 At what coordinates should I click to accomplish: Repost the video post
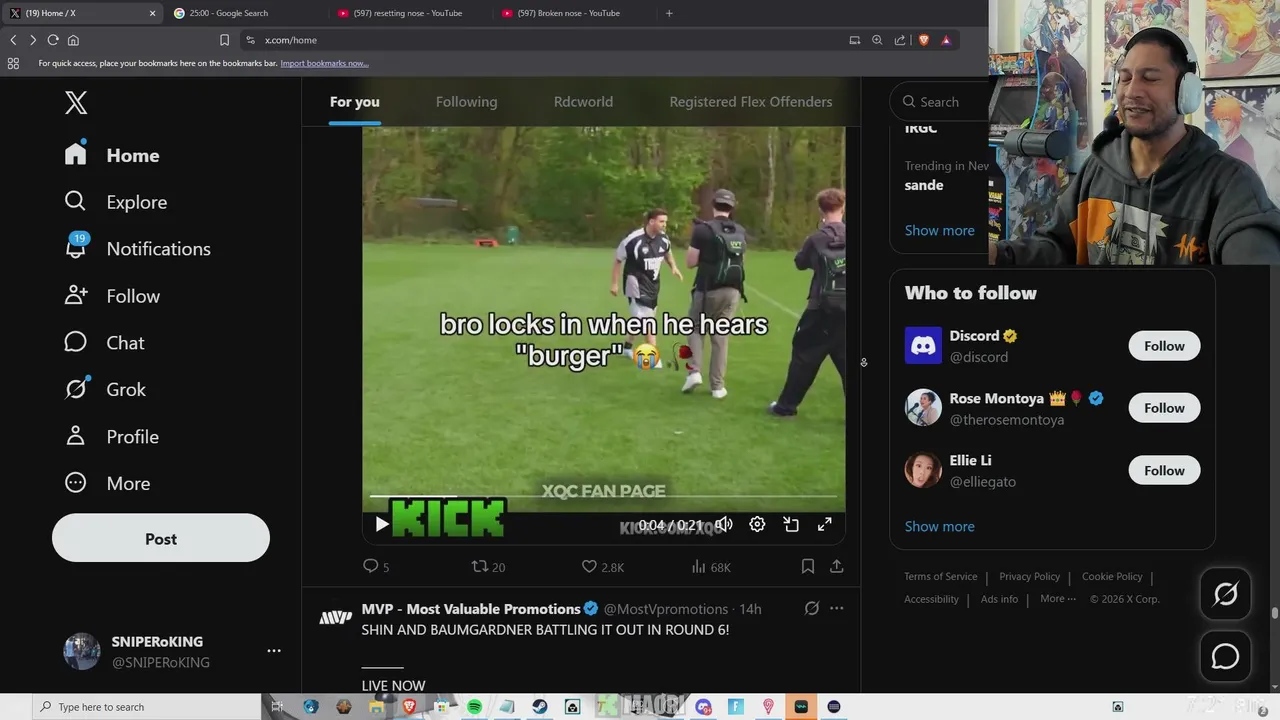click(488, 566)
